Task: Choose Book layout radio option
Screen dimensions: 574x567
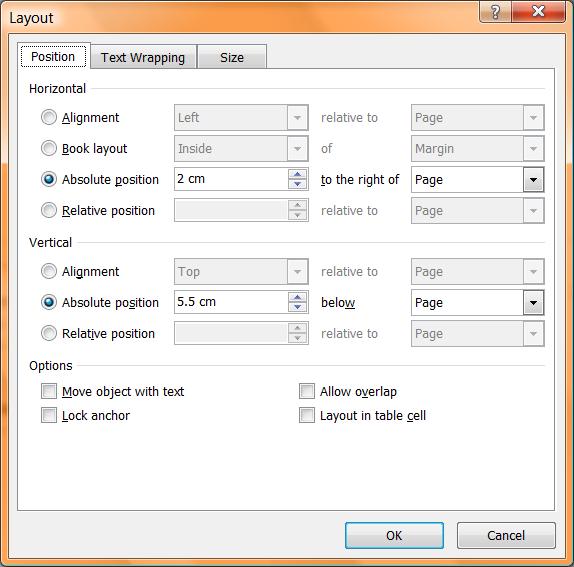Action: (x=49, y=149)
